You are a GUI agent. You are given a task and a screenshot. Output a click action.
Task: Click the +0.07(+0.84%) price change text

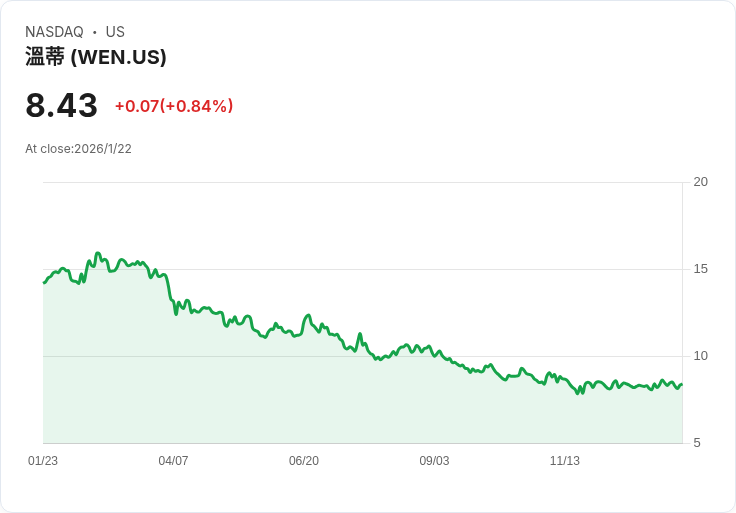[x=174, y=106]
